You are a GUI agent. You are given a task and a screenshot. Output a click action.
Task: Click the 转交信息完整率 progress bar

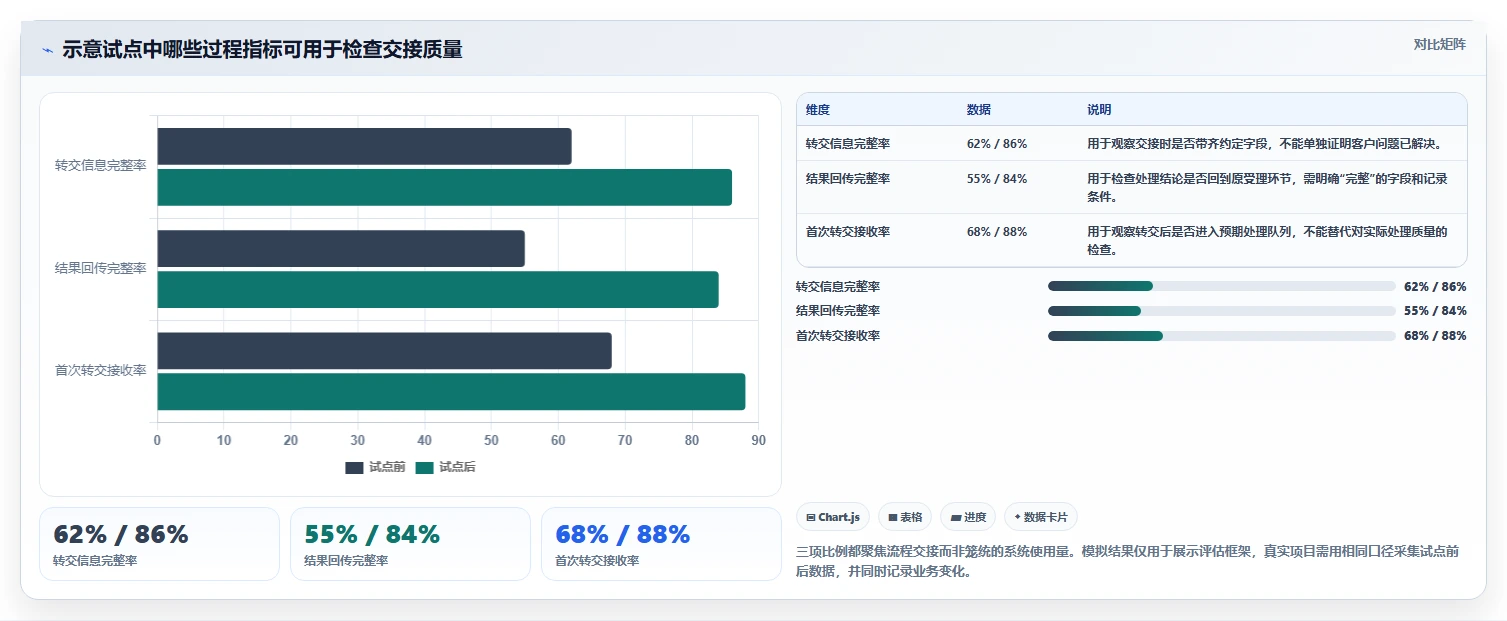click(1221, 286)
